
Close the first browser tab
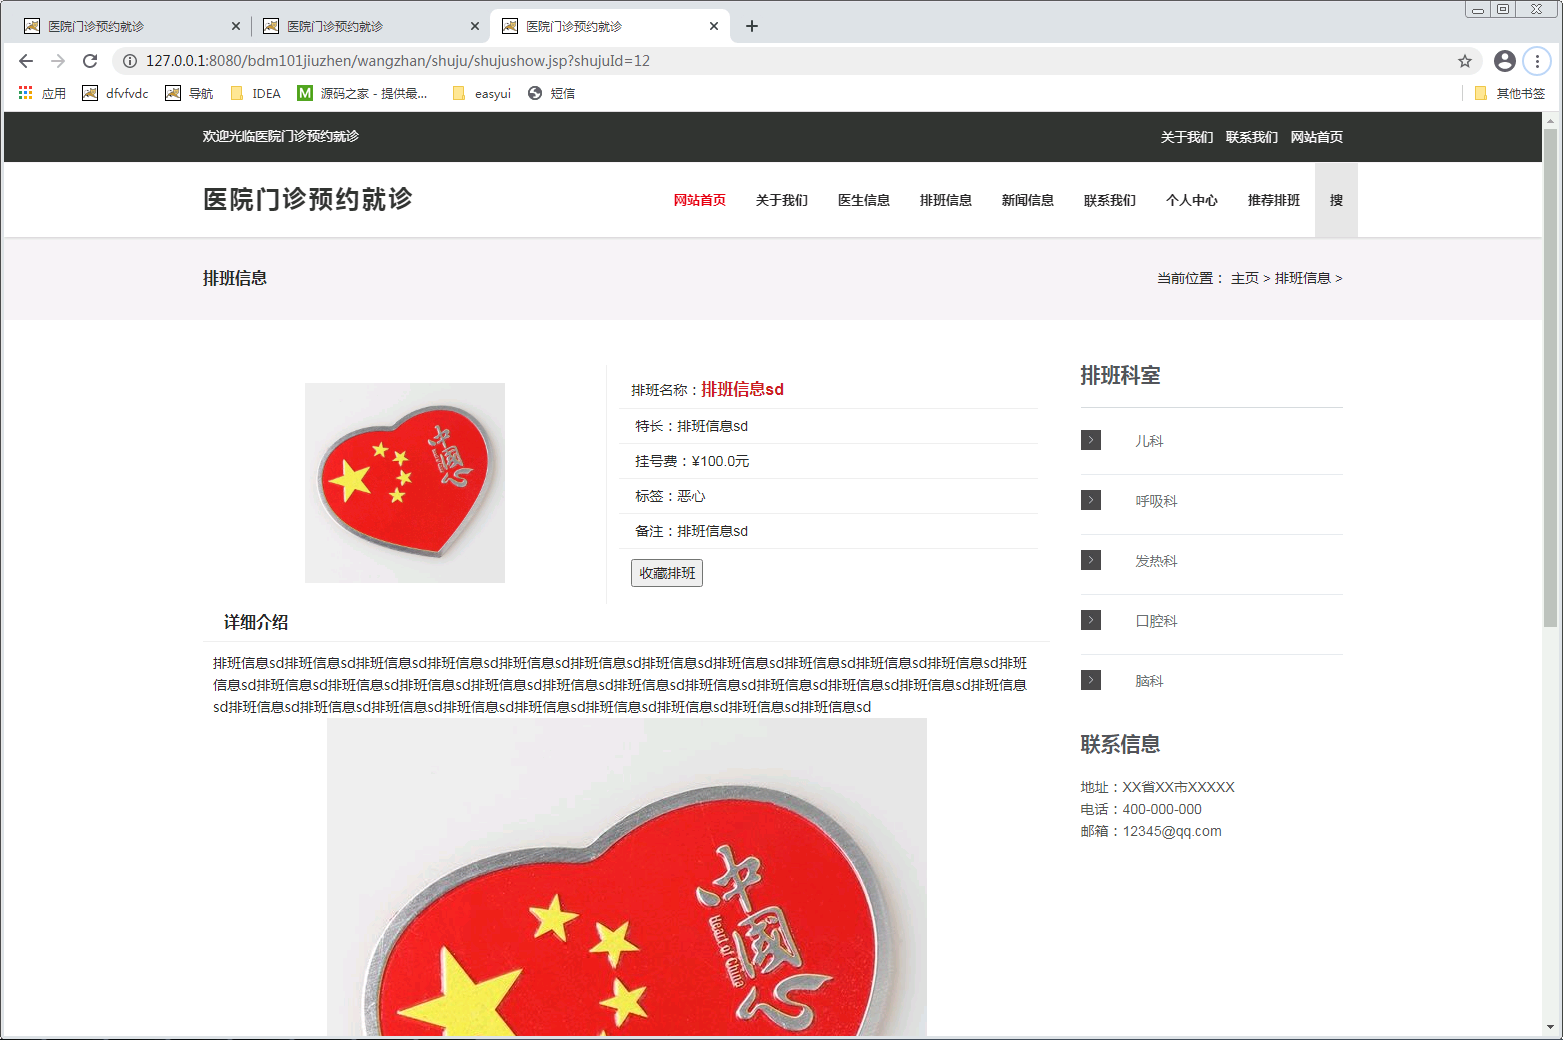coord(236,26)
